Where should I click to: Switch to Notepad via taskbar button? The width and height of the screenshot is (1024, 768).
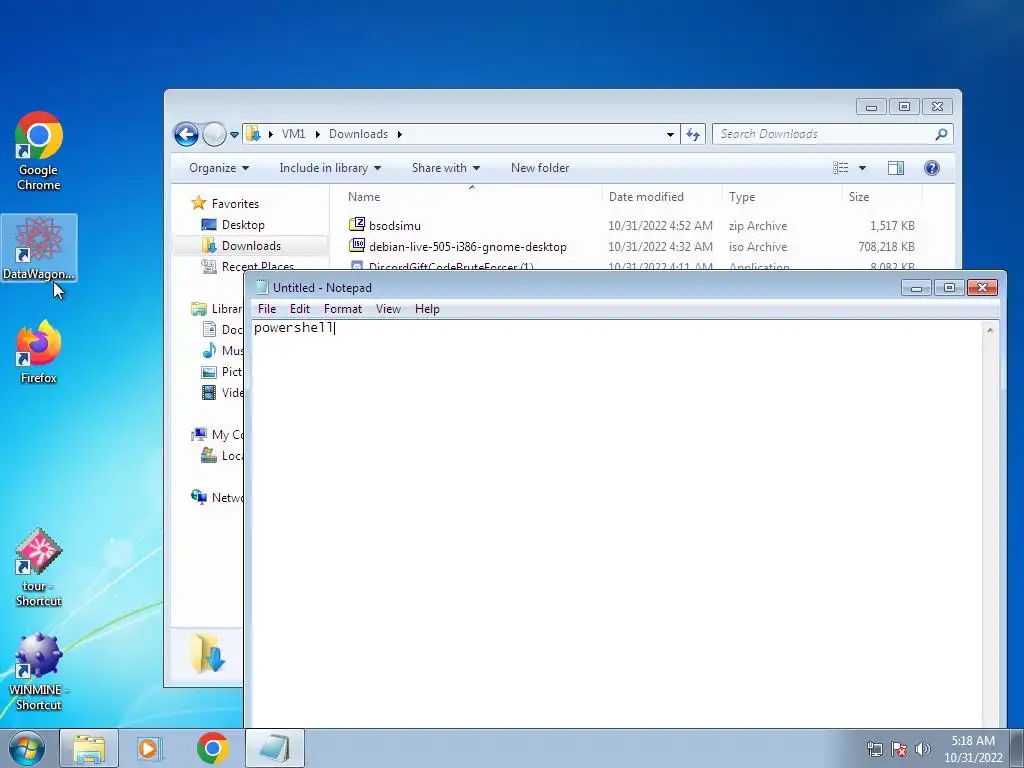[x=275, y=748]
